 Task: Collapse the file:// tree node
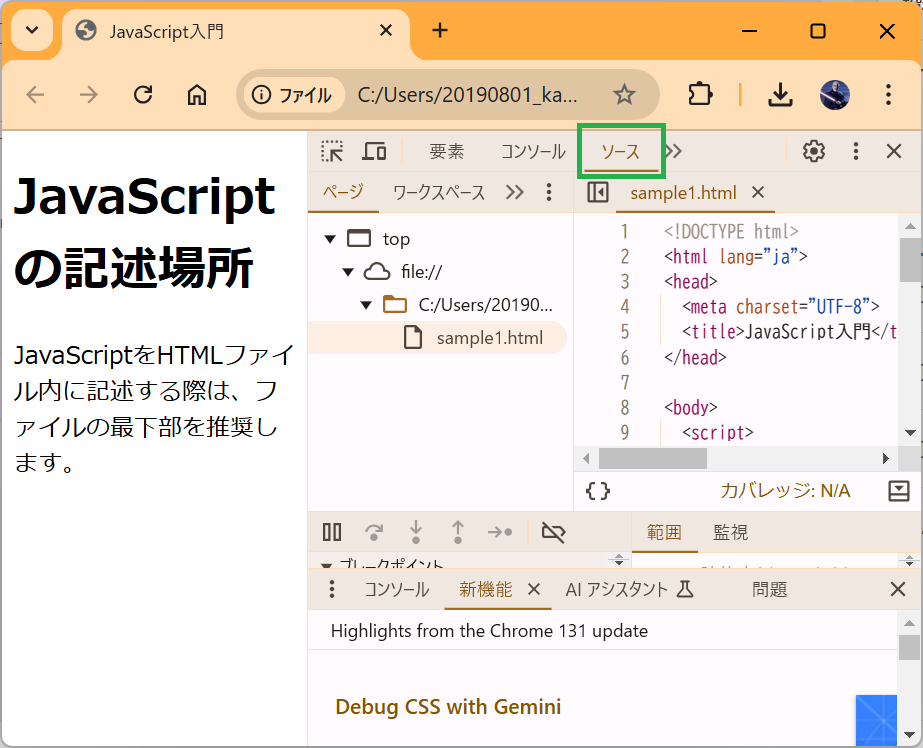click(348, 272)
